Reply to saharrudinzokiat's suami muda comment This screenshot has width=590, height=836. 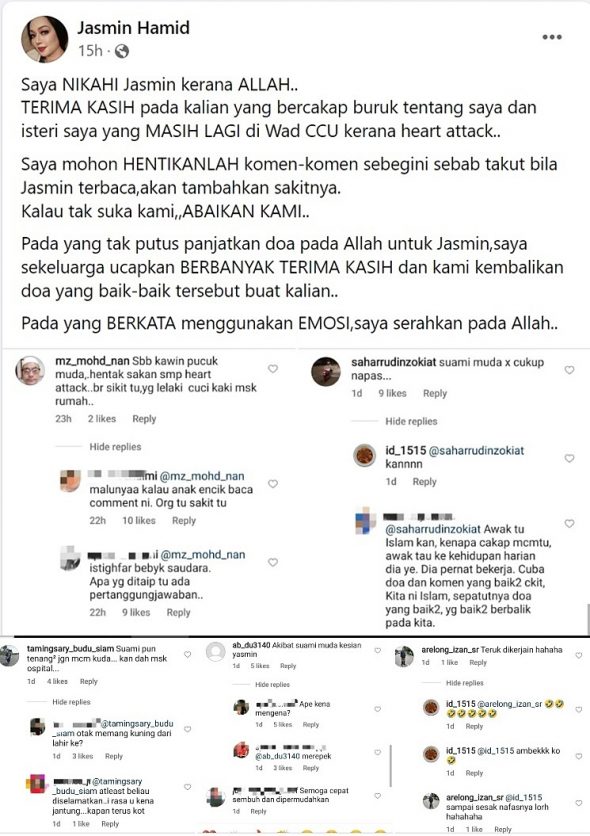point(435,393)
